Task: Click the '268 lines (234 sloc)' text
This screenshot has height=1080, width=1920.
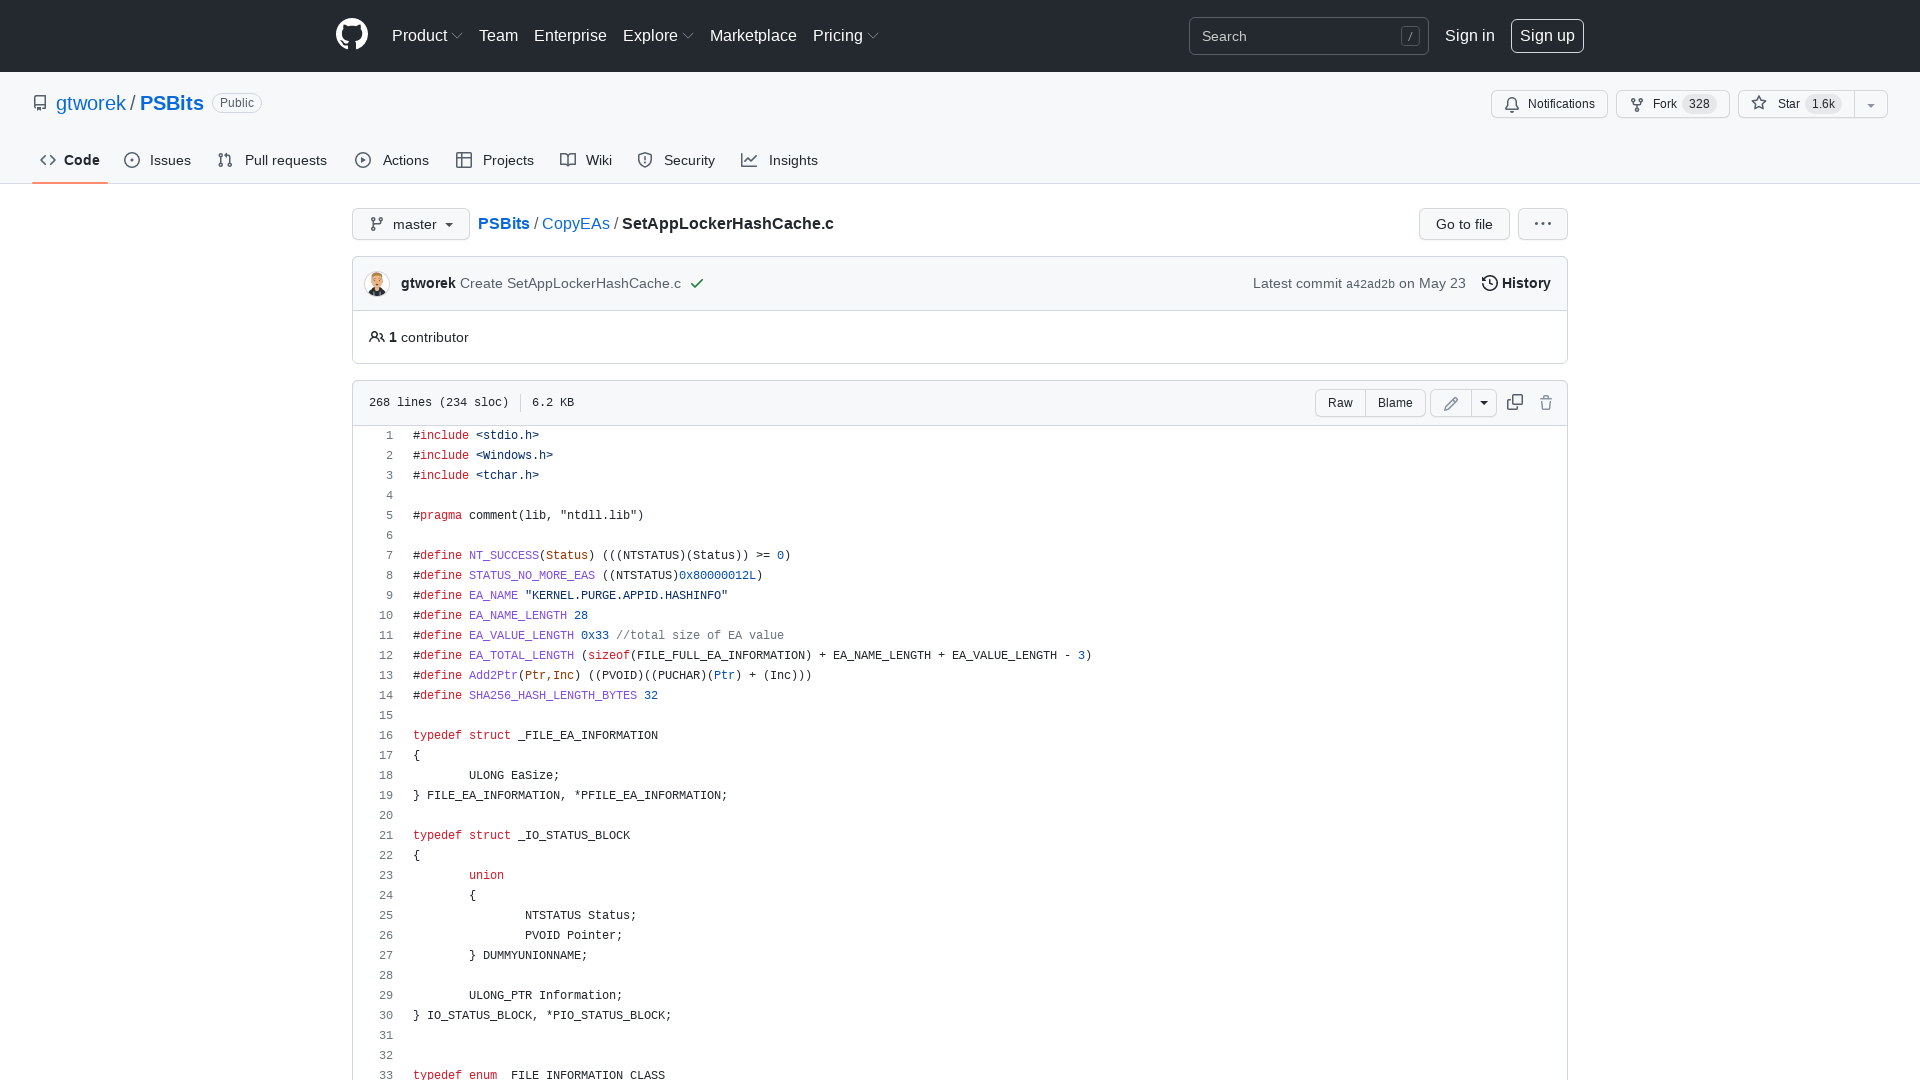Action: point(439,402)
